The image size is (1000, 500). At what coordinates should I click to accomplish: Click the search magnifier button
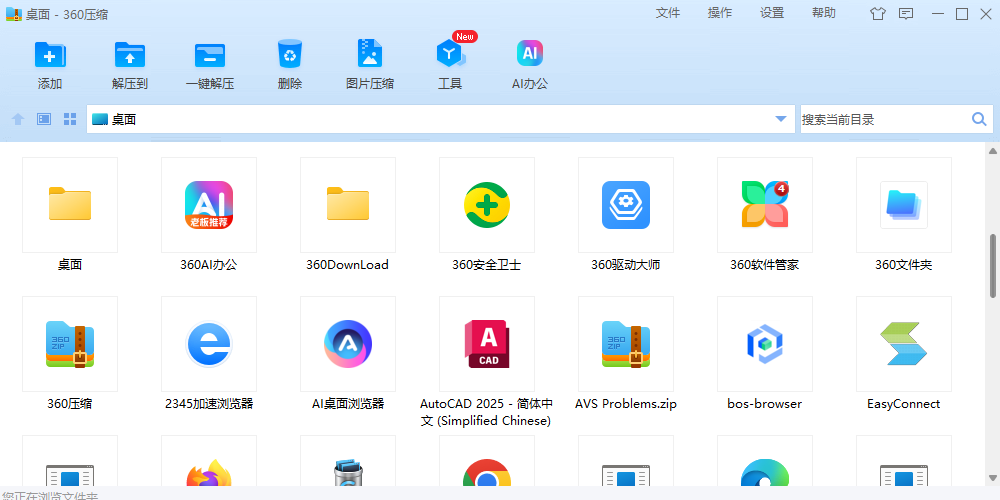[x=979, y=119]
